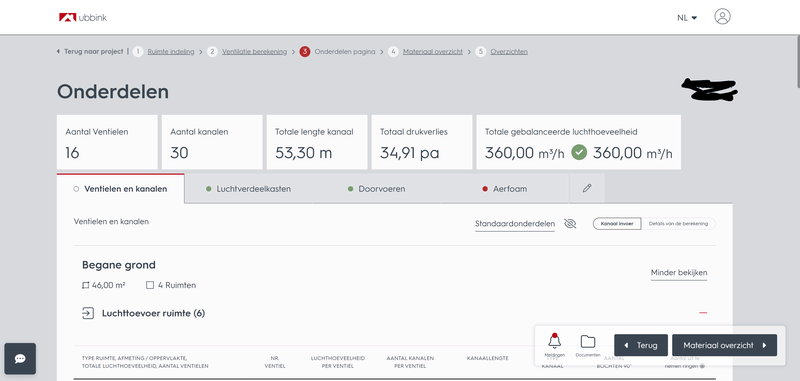800x381 pixels.
Task: Click the green balanced checkmark icon
Action: point(579,153)
